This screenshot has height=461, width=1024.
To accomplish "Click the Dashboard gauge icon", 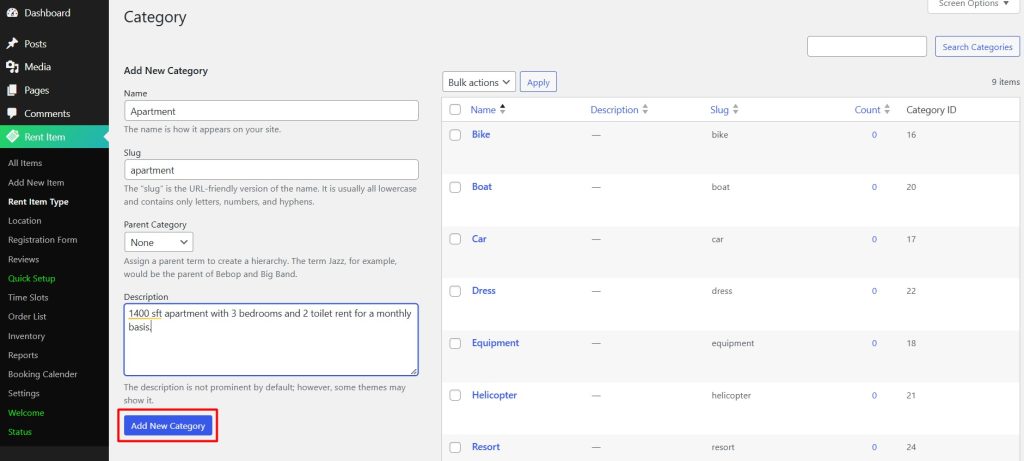I will 12,13.
